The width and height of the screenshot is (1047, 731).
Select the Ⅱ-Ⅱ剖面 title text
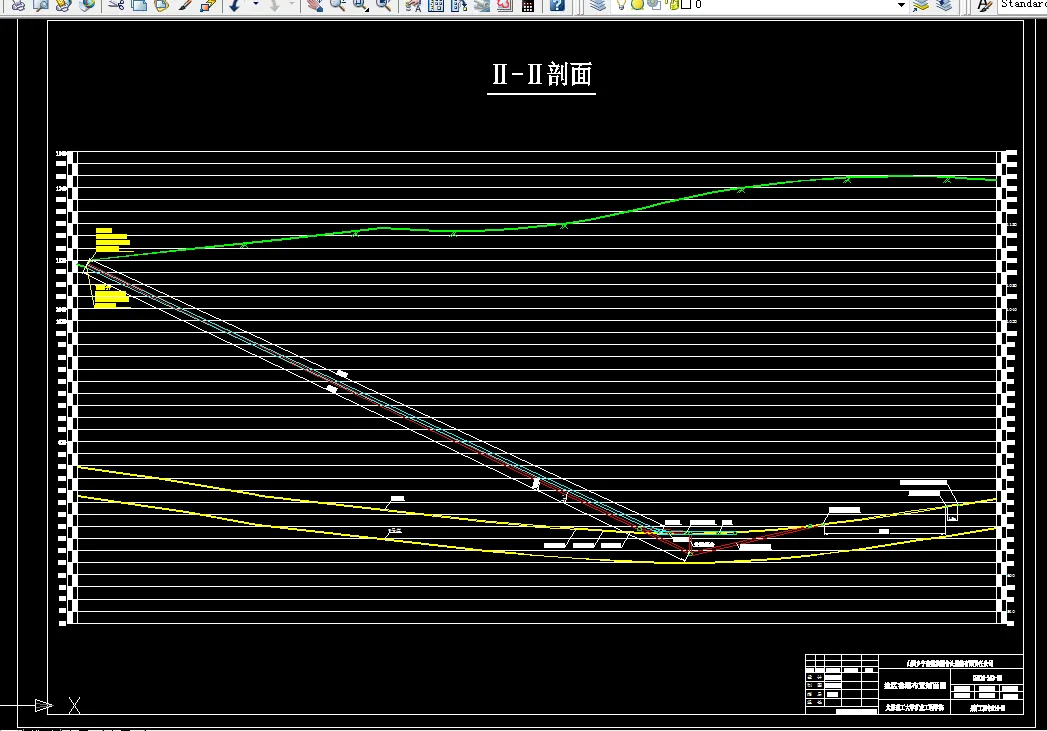tap(542, 74)
